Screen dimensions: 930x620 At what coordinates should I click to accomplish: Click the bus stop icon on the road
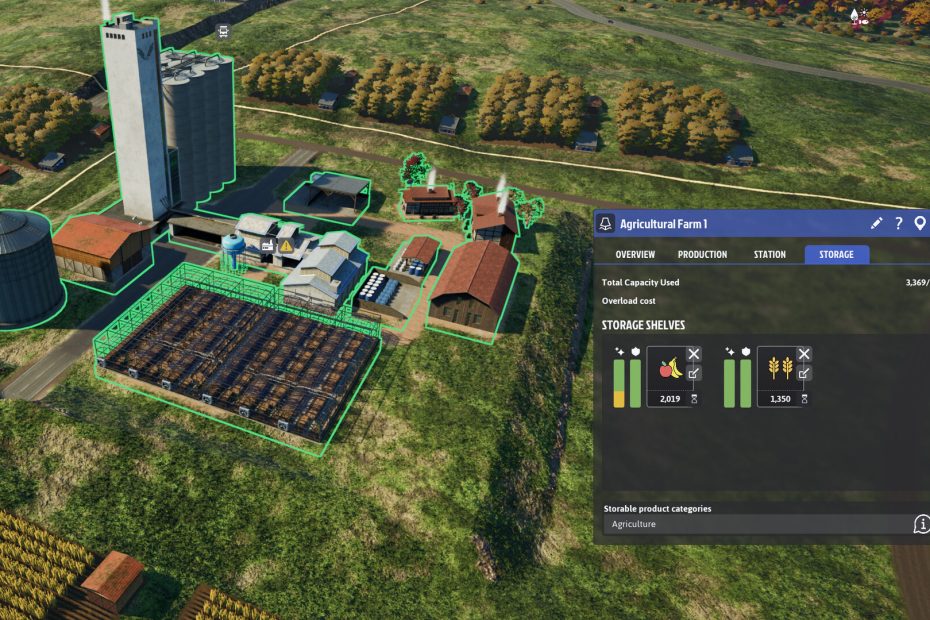[x=223, y=30]
